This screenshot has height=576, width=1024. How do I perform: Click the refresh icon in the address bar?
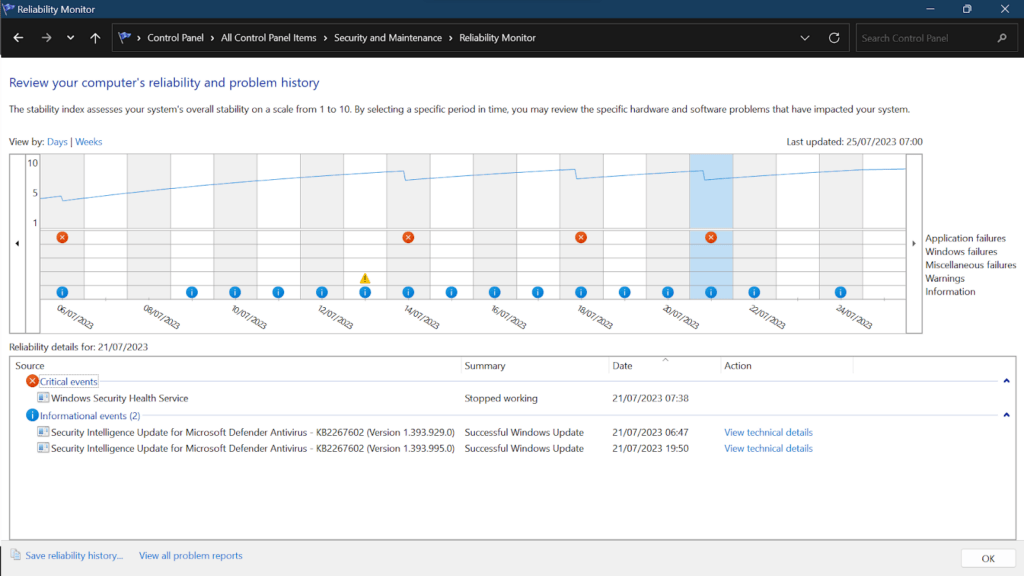[834, 37]
